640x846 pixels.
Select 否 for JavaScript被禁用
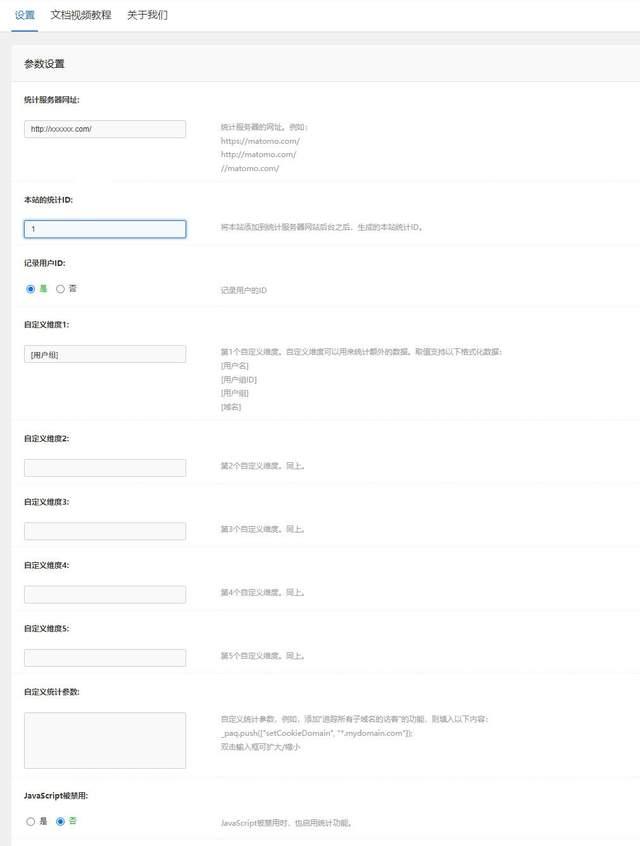click(x=60, y=821)
